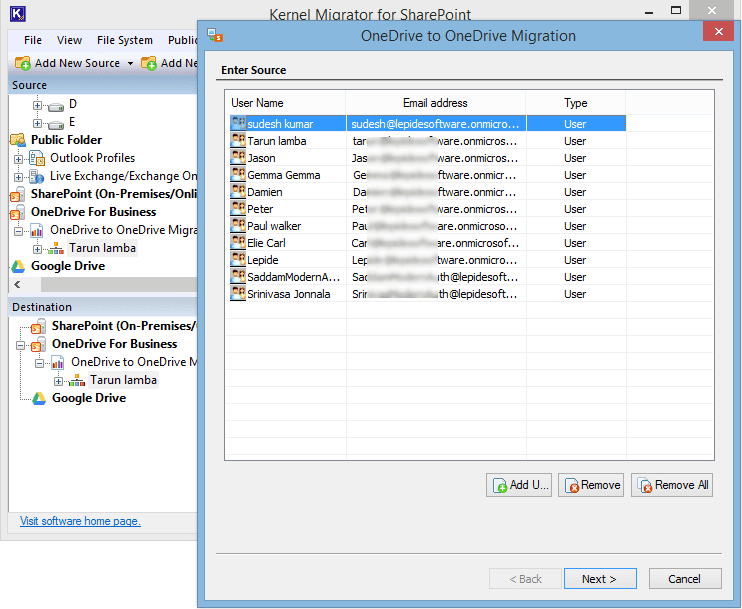Screen dimensions: 742x609
Task: Sort by Email address column header
Action: point(435,103)
